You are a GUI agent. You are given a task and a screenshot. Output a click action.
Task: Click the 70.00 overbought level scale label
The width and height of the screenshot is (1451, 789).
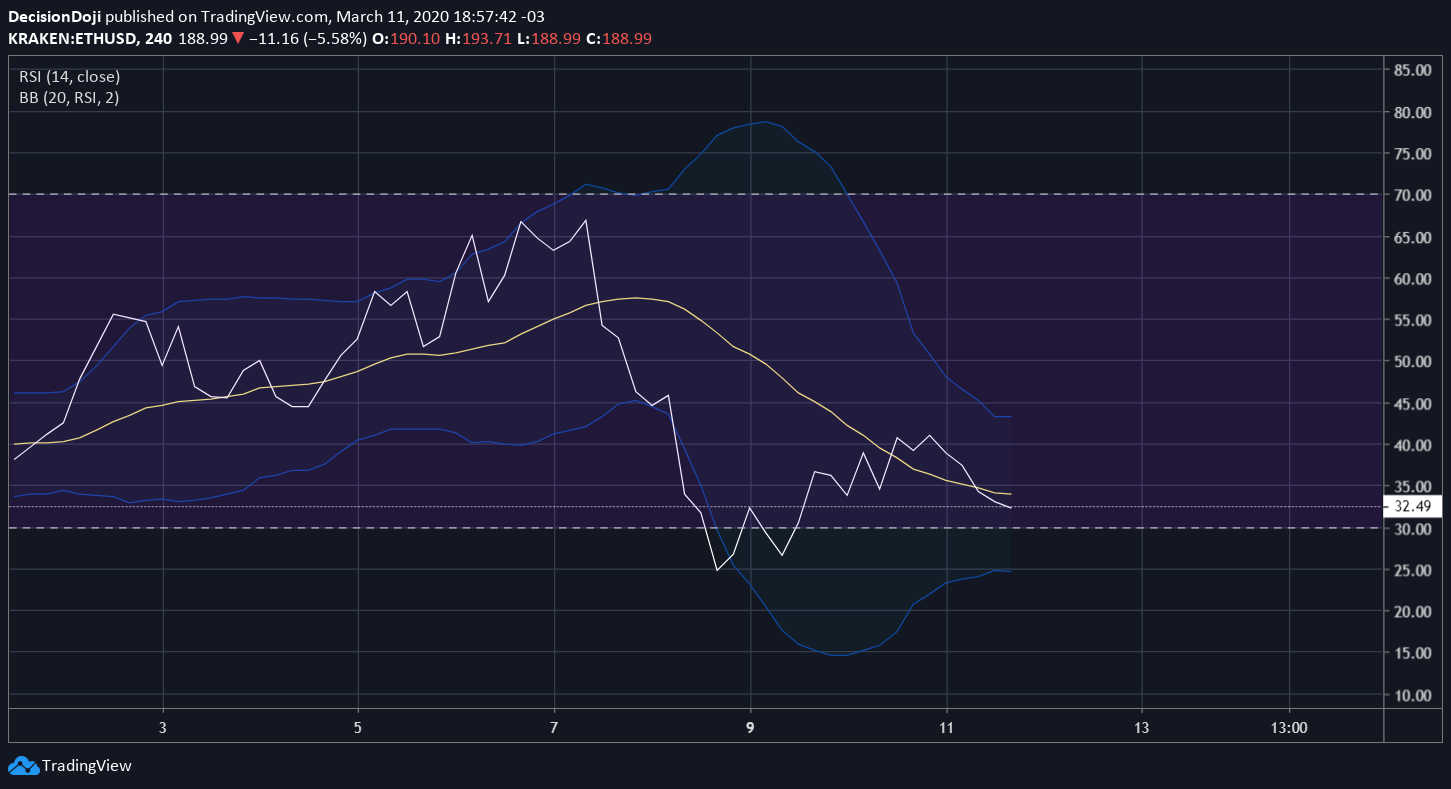1411,195
